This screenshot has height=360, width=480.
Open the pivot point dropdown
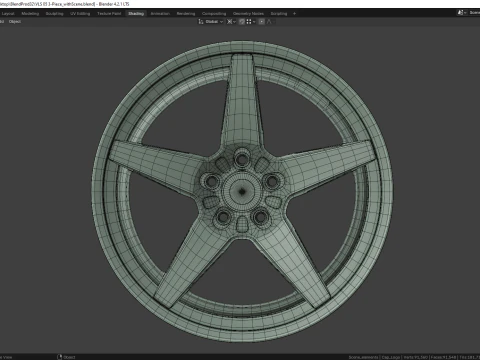tap(231, 22)
